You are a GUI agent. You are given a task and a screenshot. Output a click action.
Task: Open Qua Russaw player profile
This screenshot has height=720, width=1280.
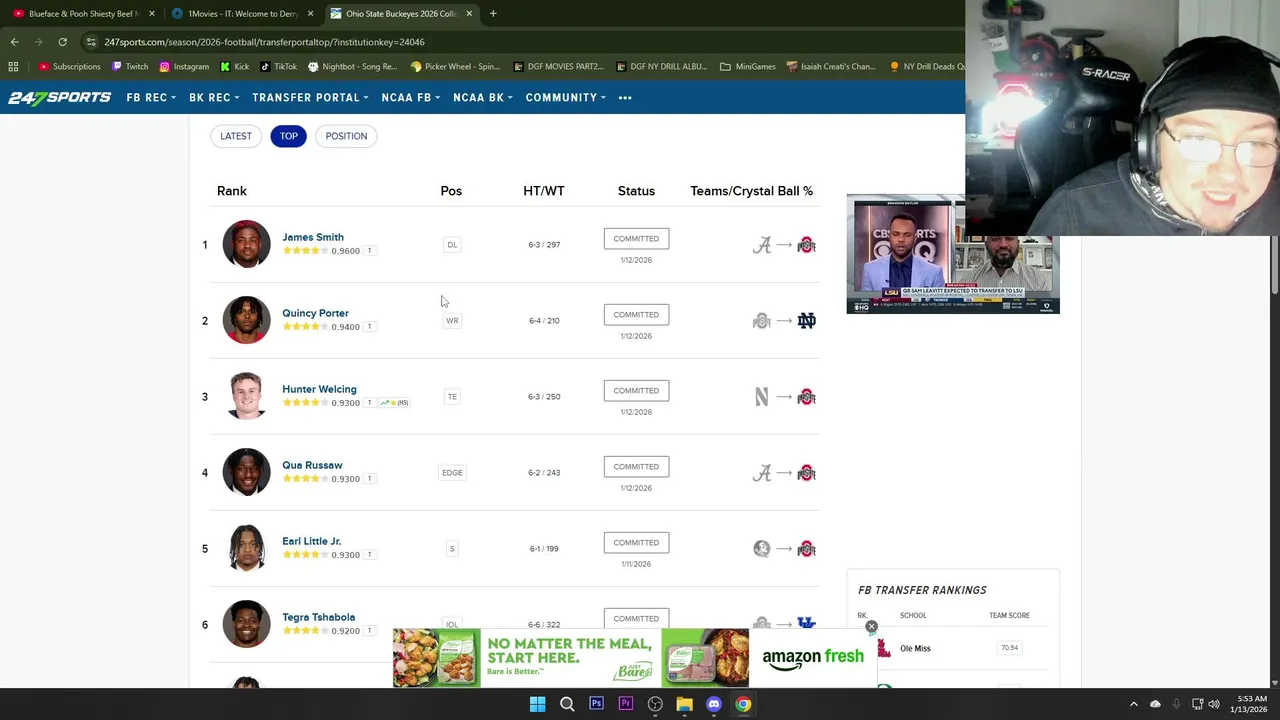(x=312, y=465)
